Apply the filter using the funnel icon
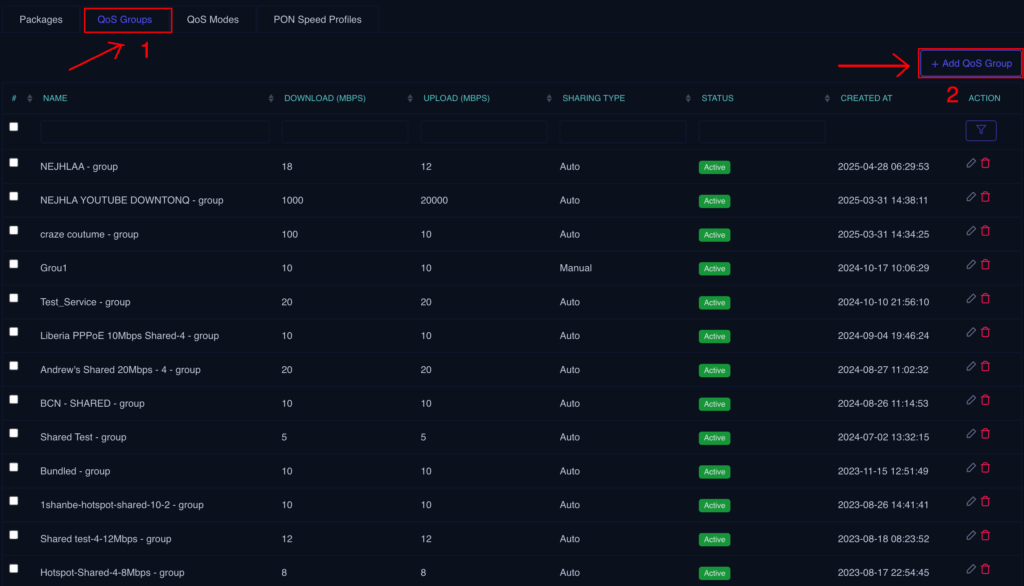Screen dimensions: 1024x586 [x=980, y=130]
